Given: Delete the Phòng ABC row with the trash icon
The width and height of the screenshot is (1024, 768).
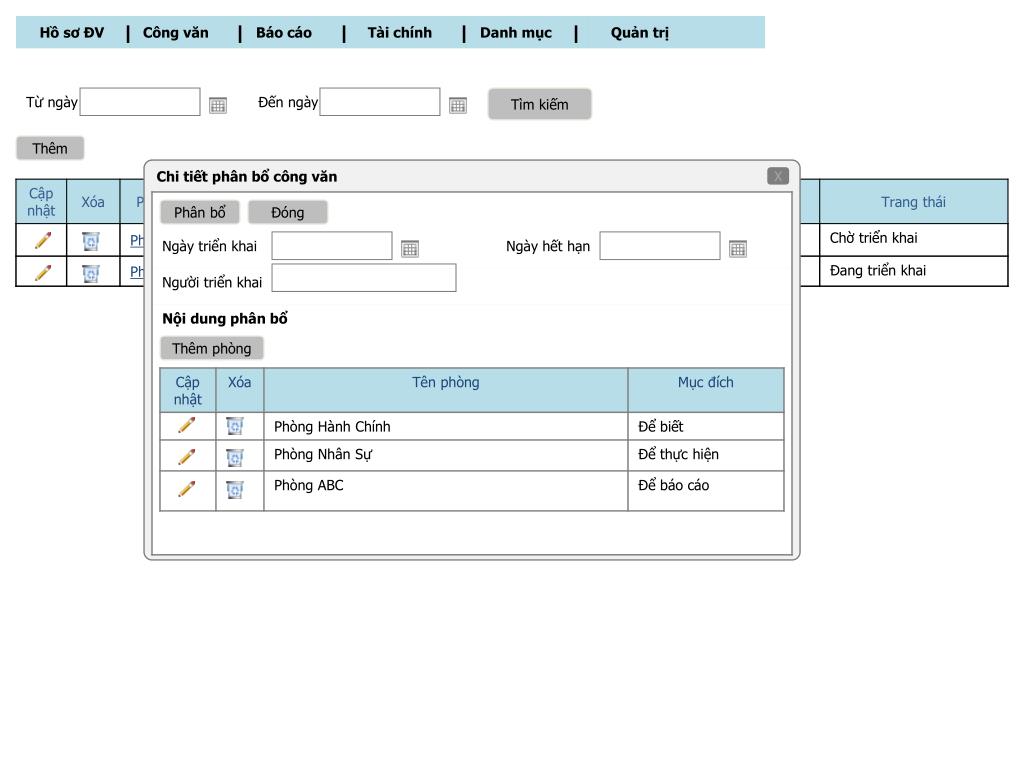Looking at the screenshot, I should pyautogui.click(x=234, y=489).
